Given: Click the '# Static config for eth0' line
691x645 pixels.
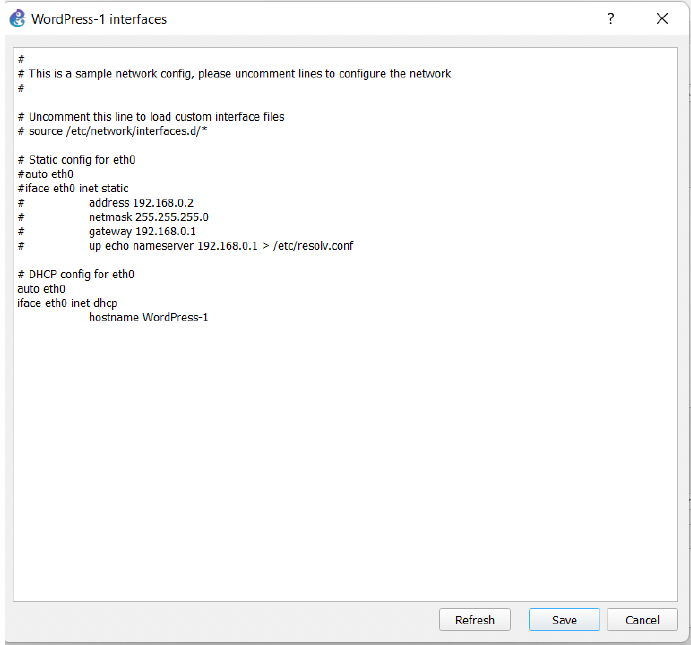Looking at the screenshot, I should tap(76, 160).
